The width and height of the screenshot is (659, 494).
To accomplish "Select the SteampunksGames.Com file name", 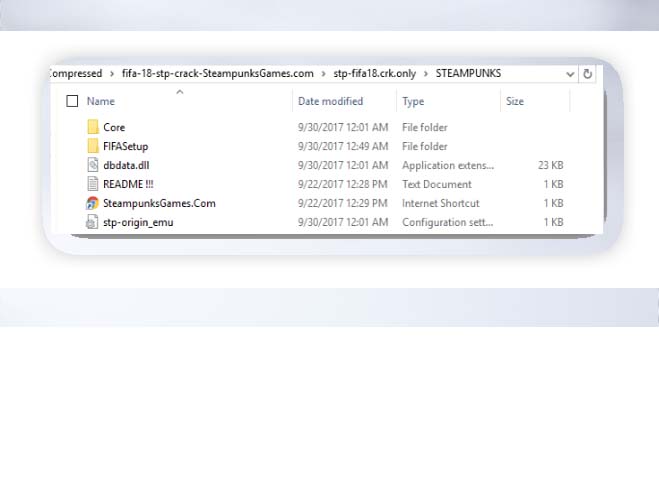I will pos(159,203).
